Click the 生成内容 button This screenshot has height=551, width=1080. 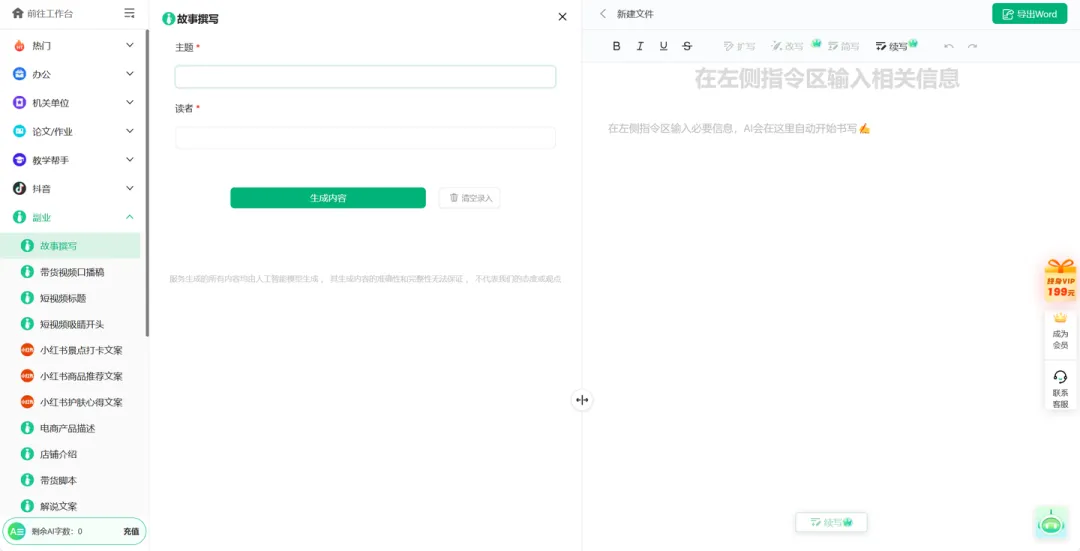pos(328,198)
